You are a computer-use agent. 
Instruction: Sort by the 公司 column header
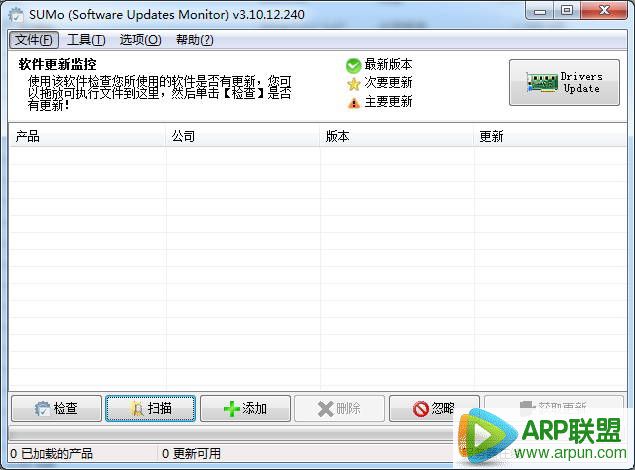coord(242,136)
